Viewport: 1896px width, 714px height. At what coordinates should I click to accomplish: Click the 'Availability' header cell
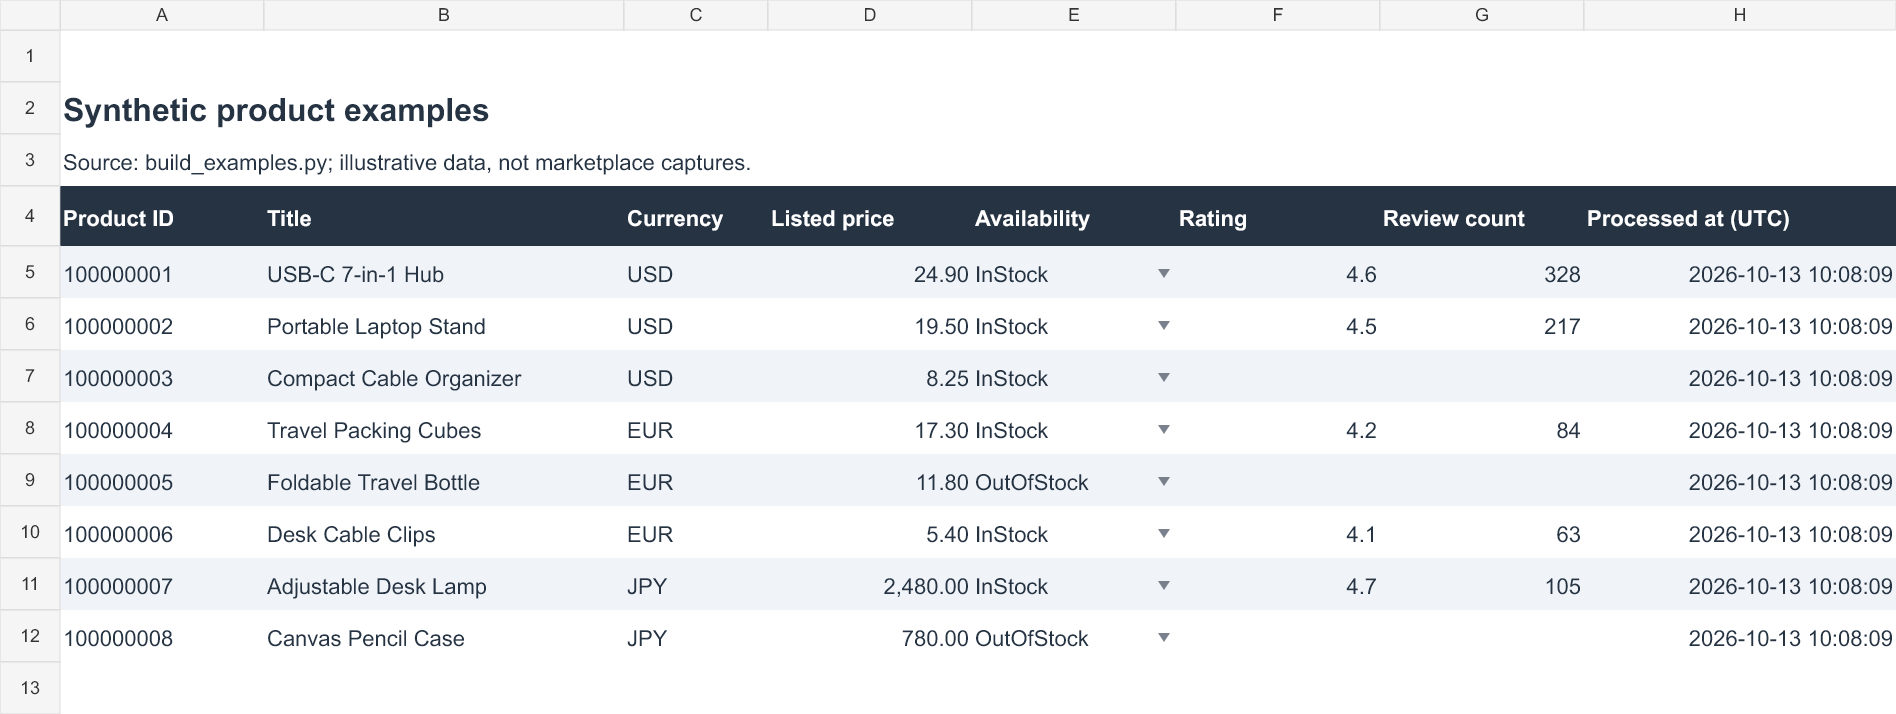1074,218
